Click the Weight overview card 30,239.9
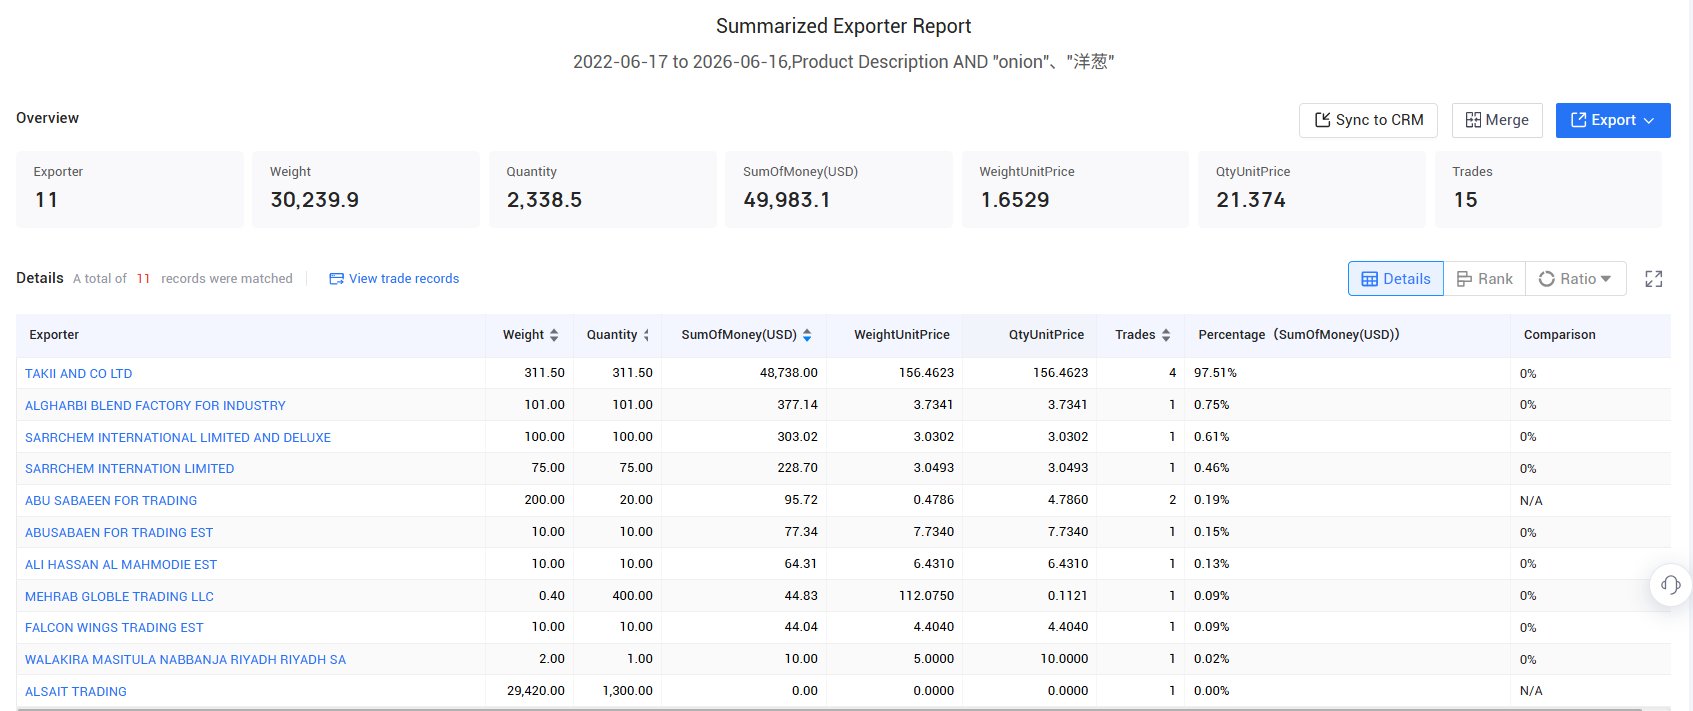The image size is (1693, 711). coord(366,189)
